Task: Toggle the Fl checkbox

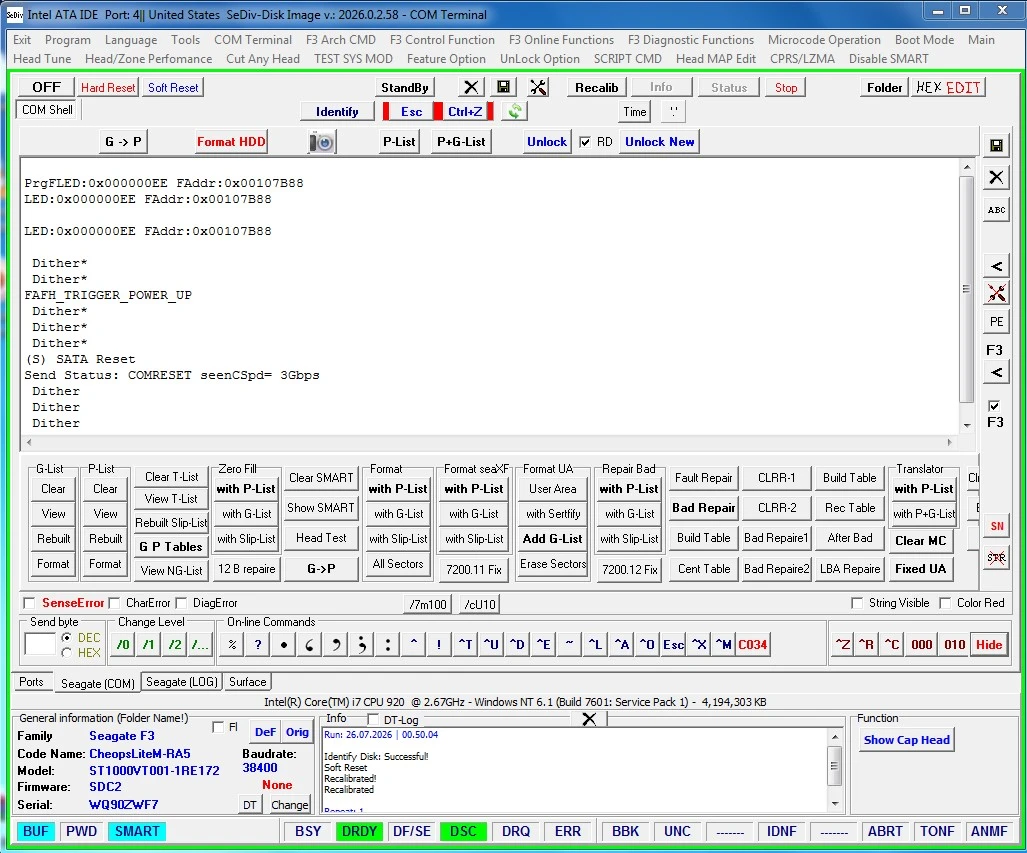Action: click(218, 727)
